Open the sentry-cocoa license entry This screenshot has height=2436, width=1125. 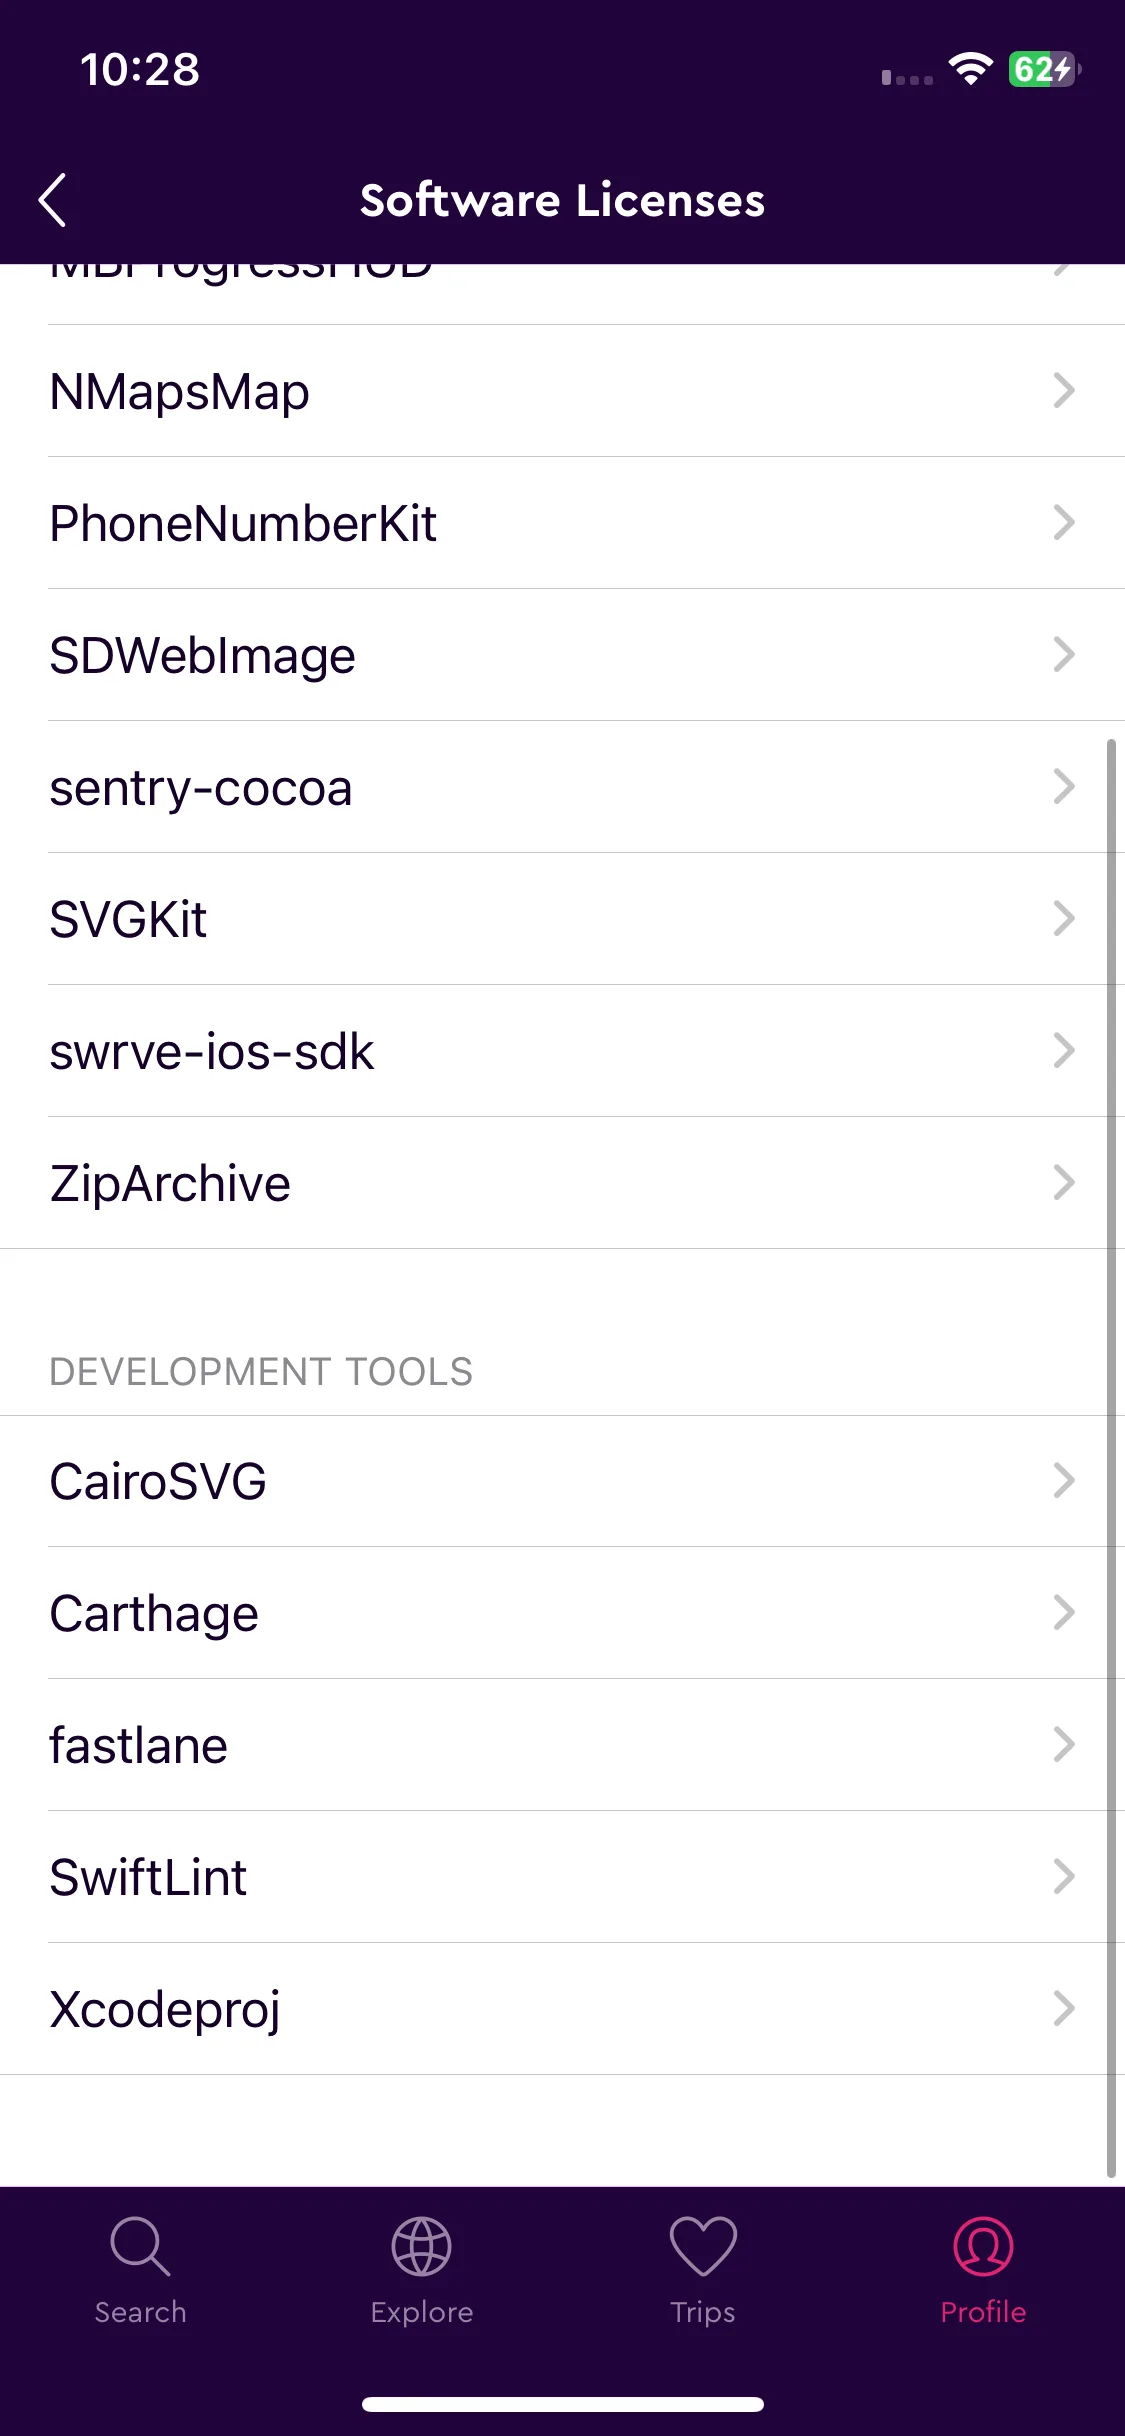click(x=562, y=787)
